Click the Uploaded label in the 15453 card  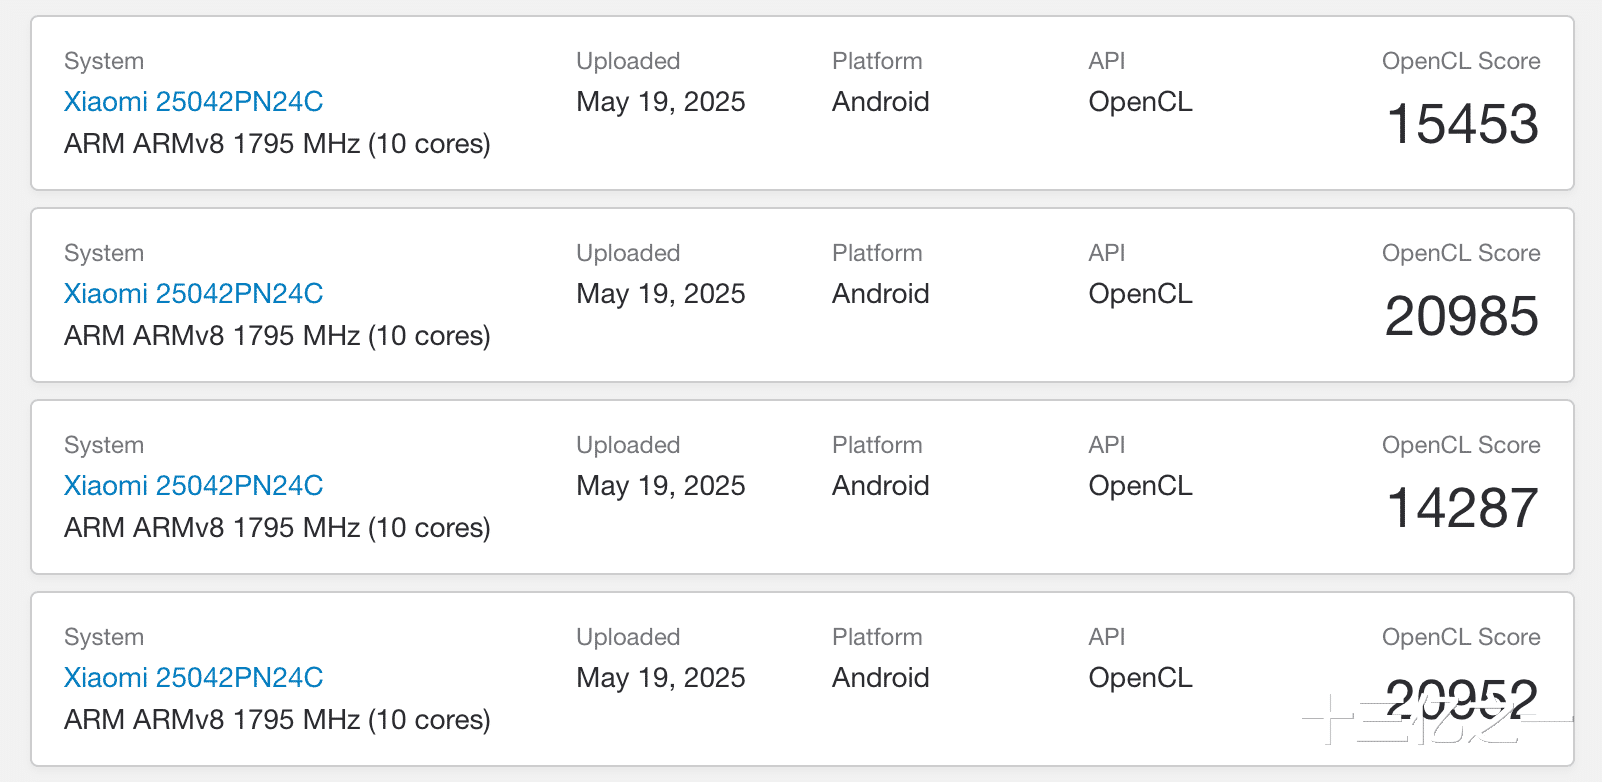tap(628, 61)
